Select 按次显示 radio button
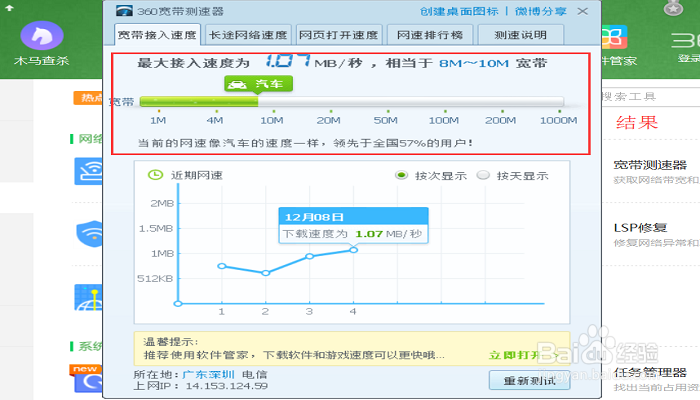 pyautogui.click(x=401, y=175)
